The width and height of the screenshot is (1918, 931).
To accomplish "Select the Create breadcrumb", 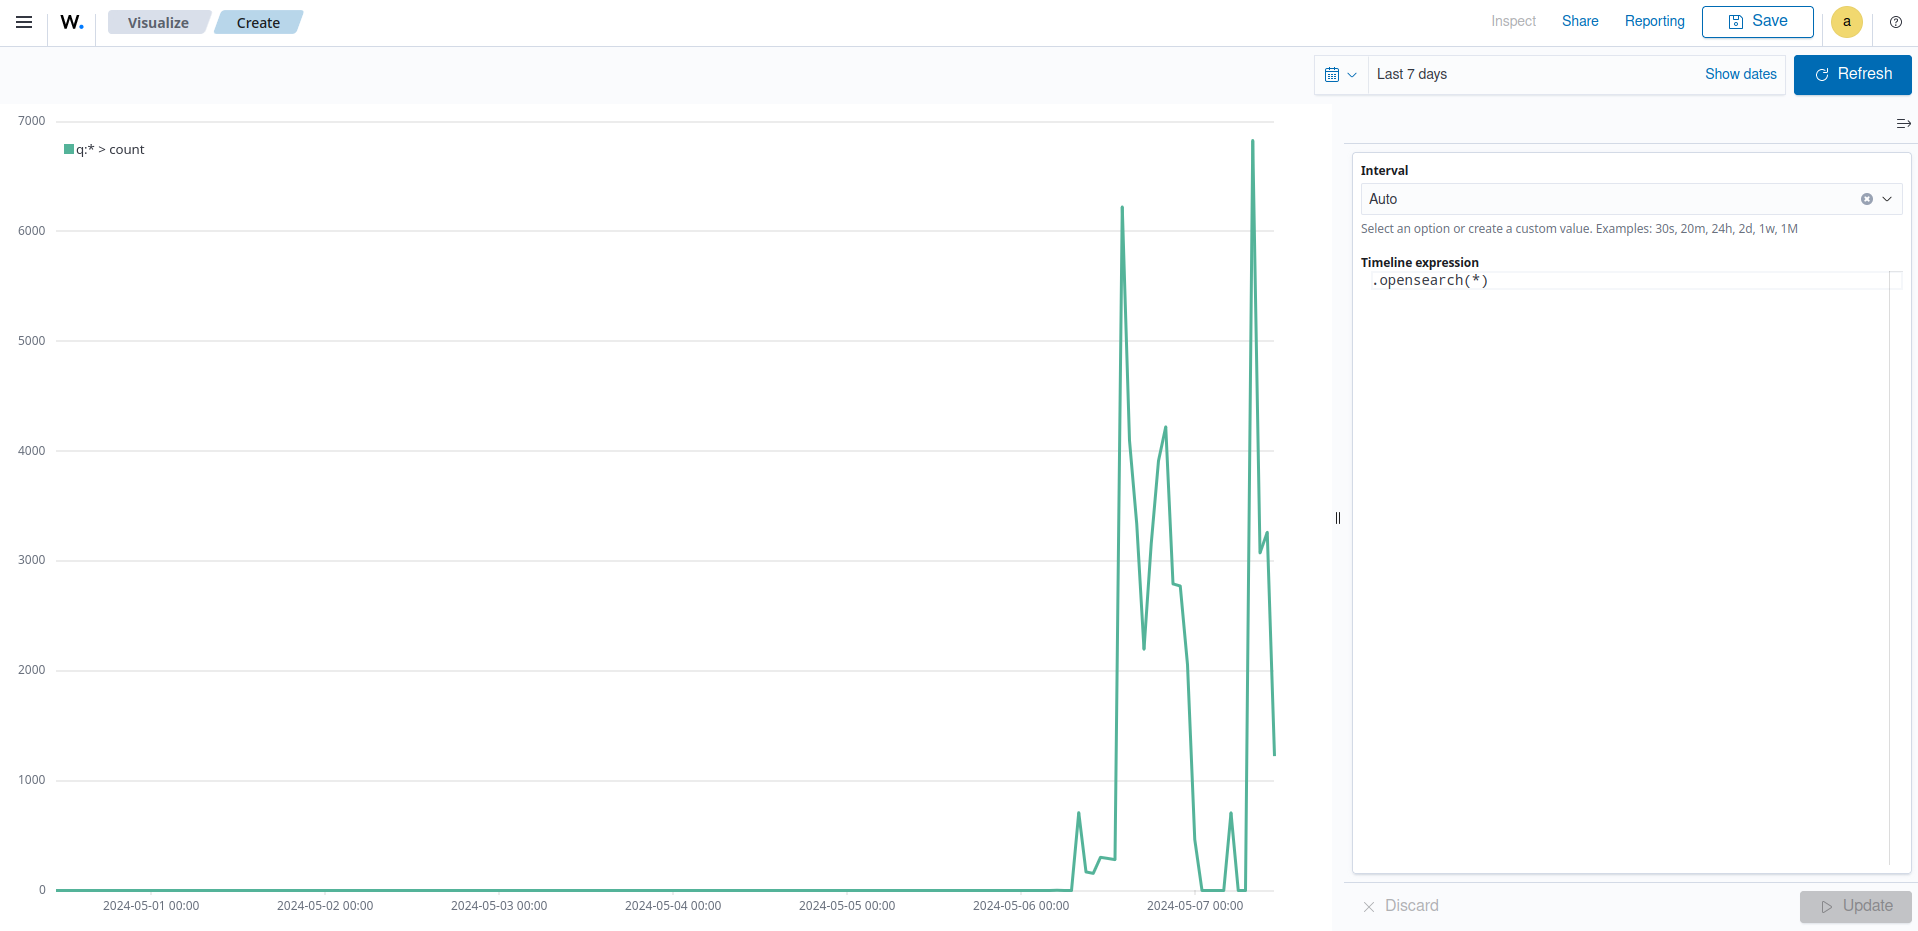I will (x=258, y=22).
